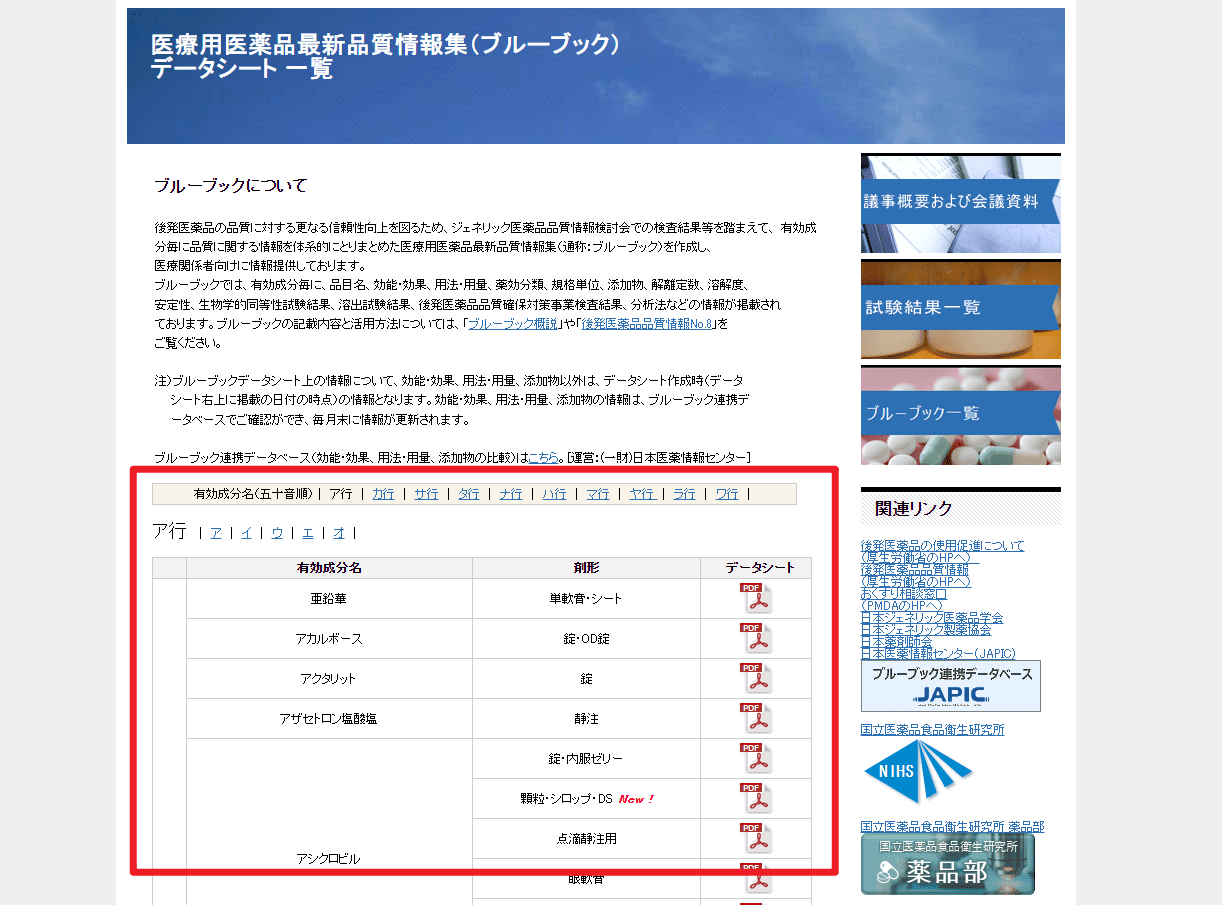Open the PDF data sheet for アクタリット
This screenshot has height=905, width=1222.
[x=756, y=678]
